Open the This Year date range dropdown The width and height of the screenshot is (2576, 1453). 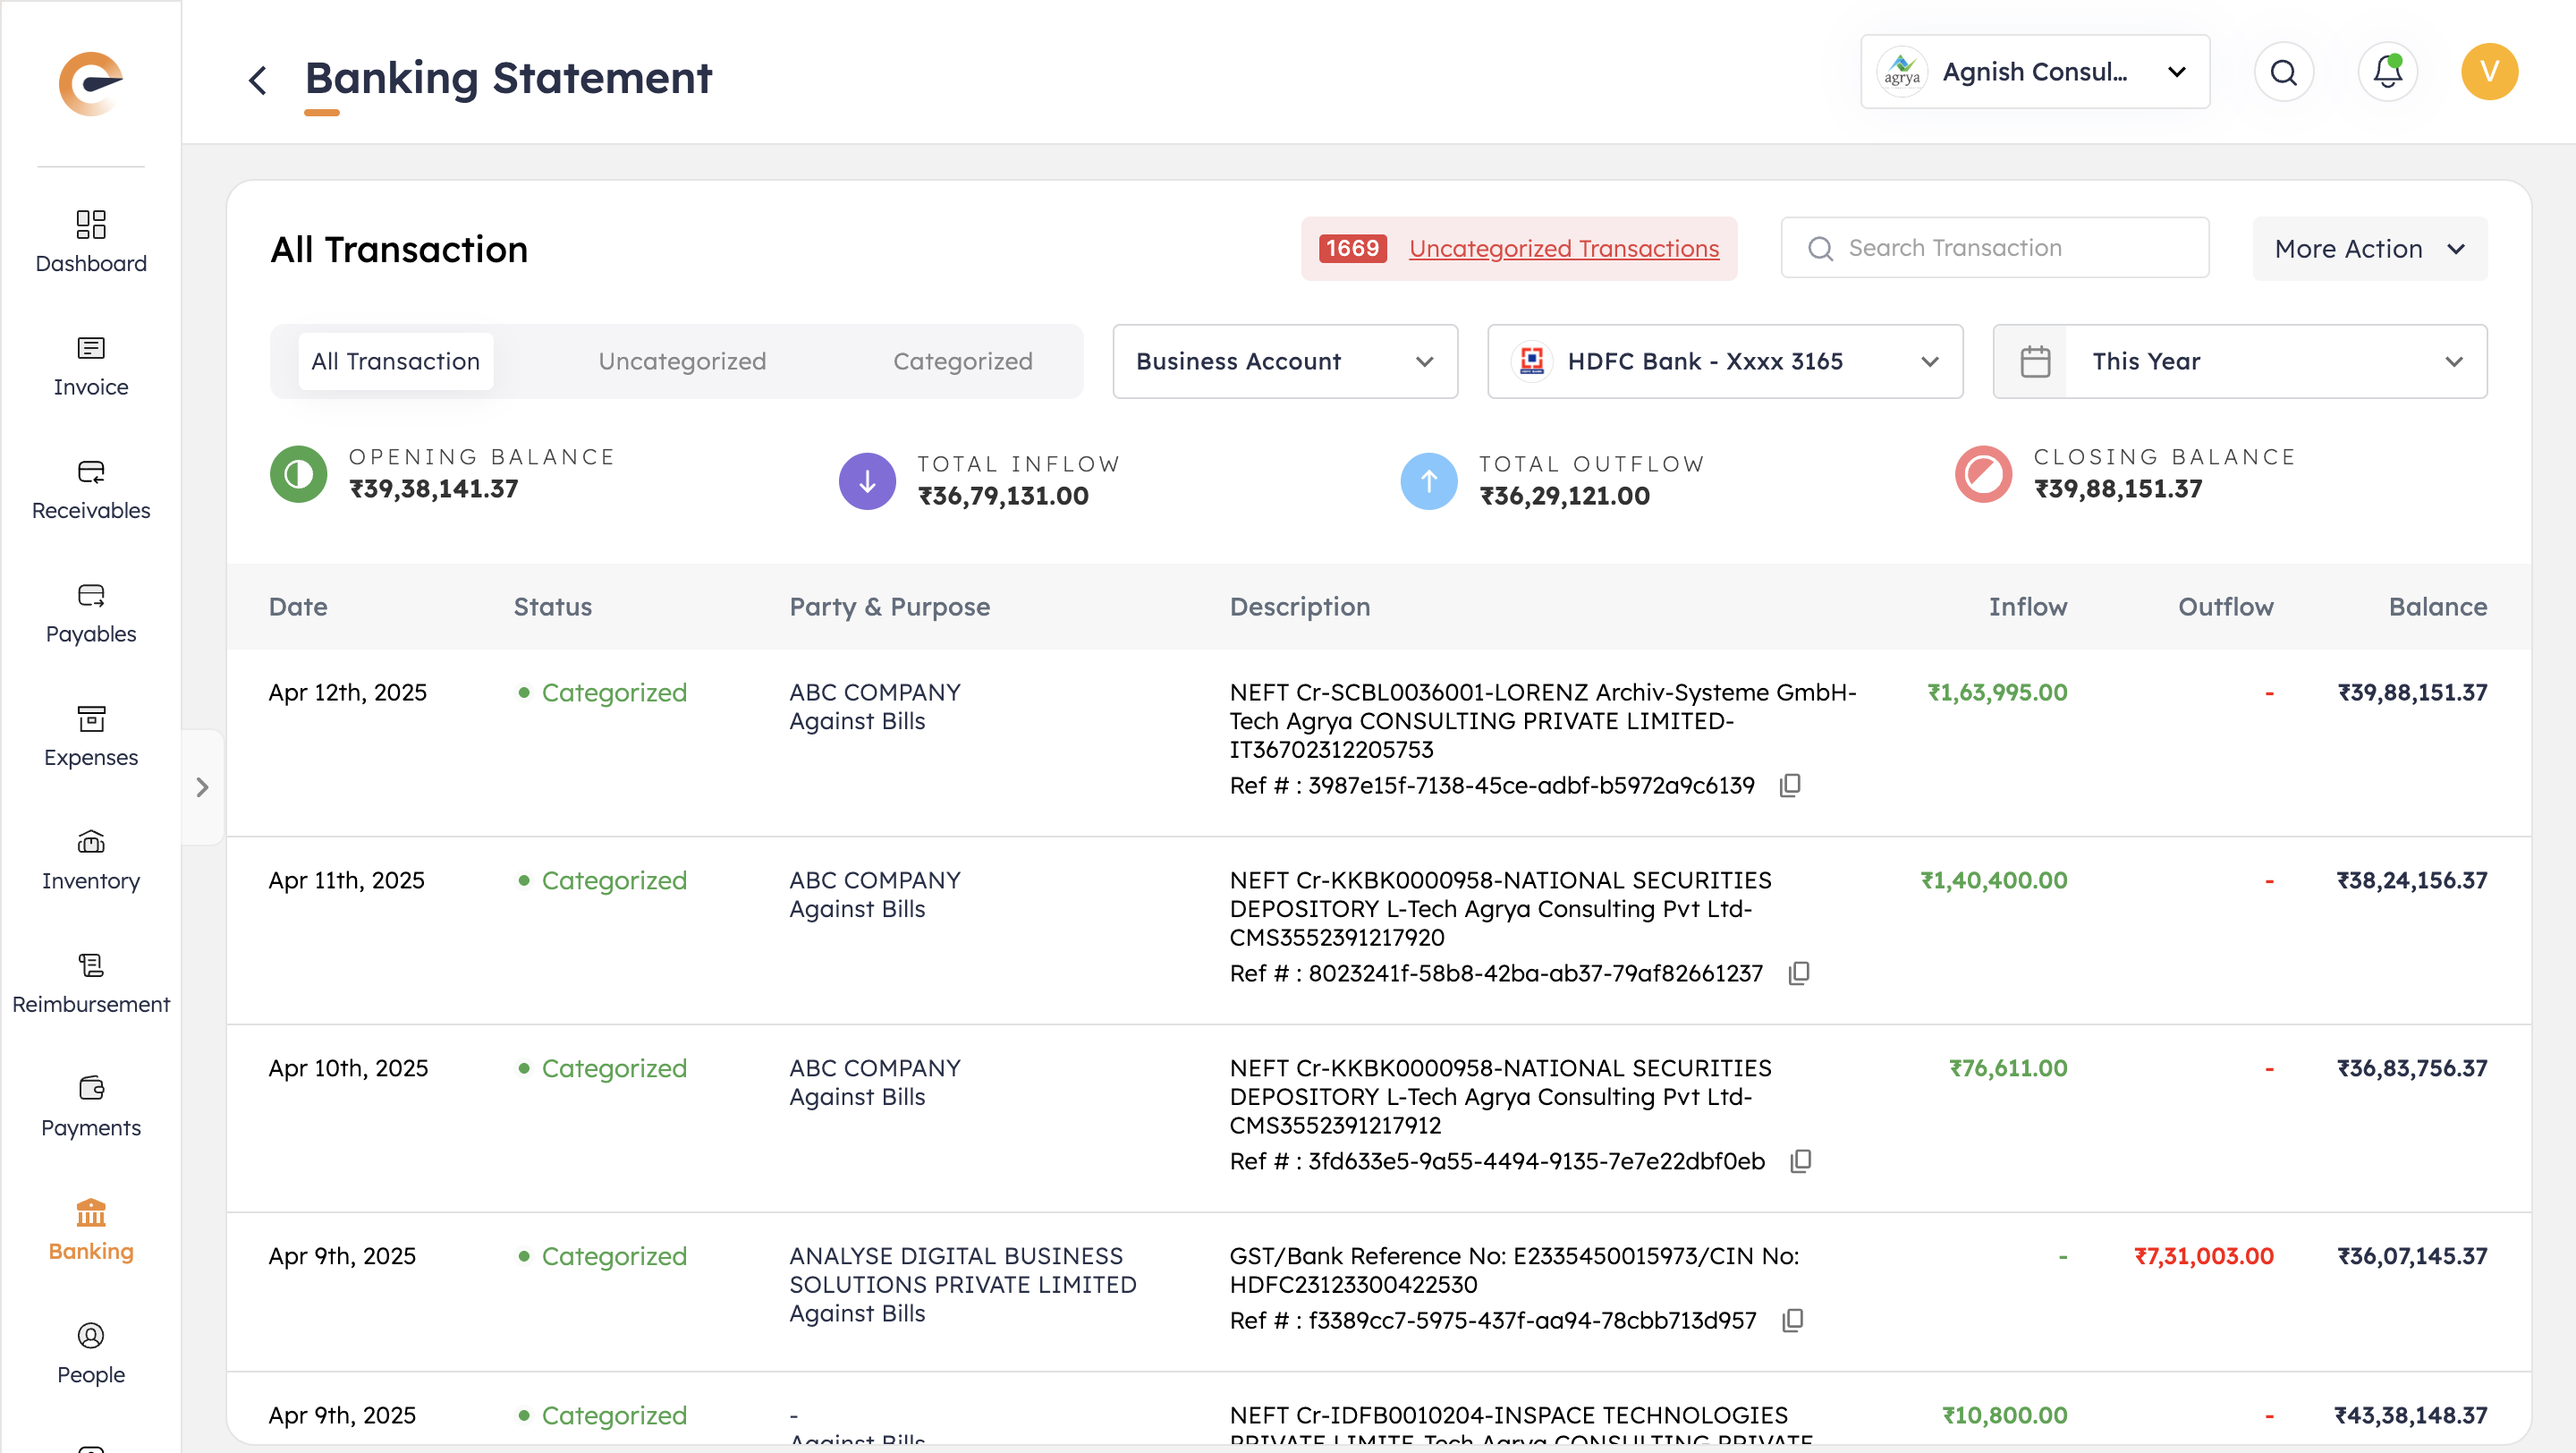coord(2239,361)
